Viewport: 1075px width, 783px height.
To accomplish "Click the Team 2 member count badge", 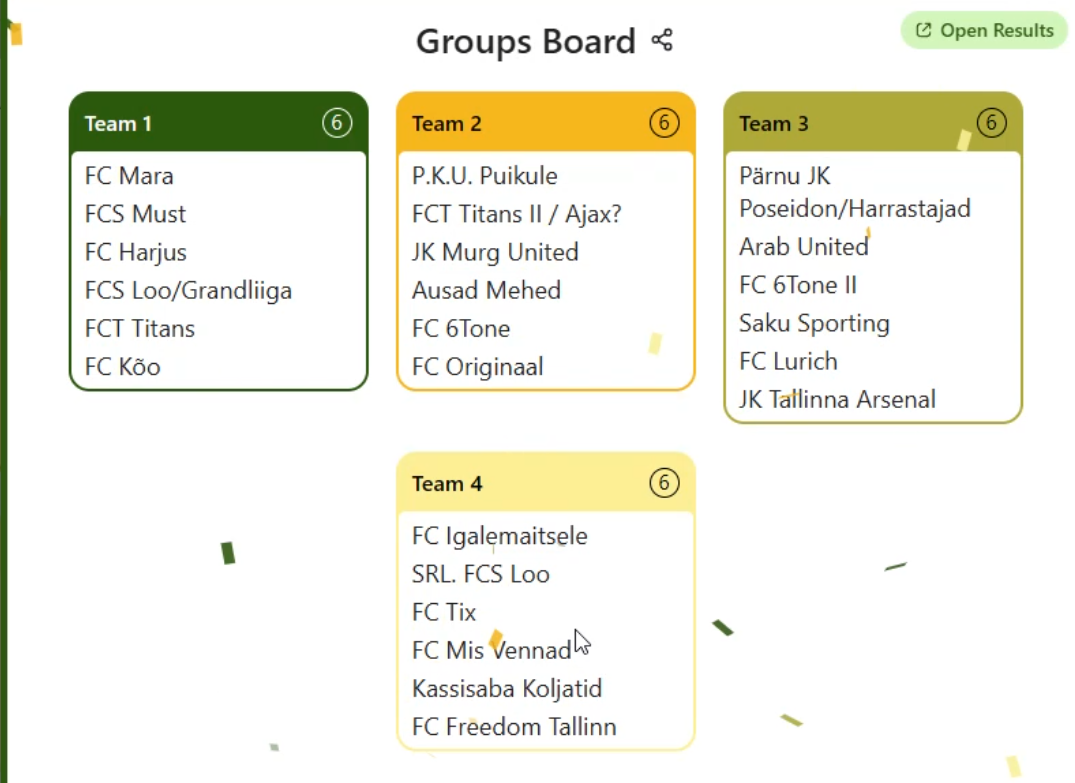I will pos(664,123).
